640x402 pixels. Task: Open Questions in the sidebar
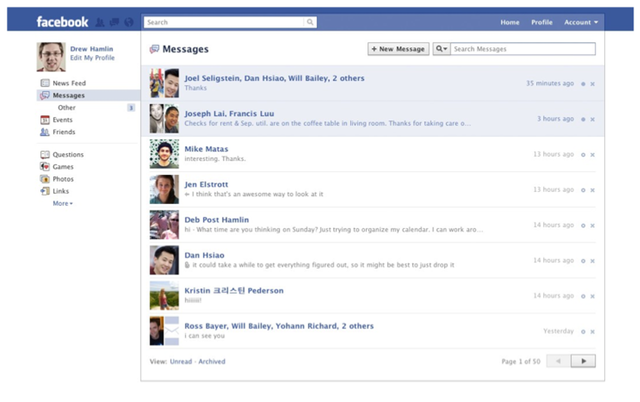click(68, 155)
